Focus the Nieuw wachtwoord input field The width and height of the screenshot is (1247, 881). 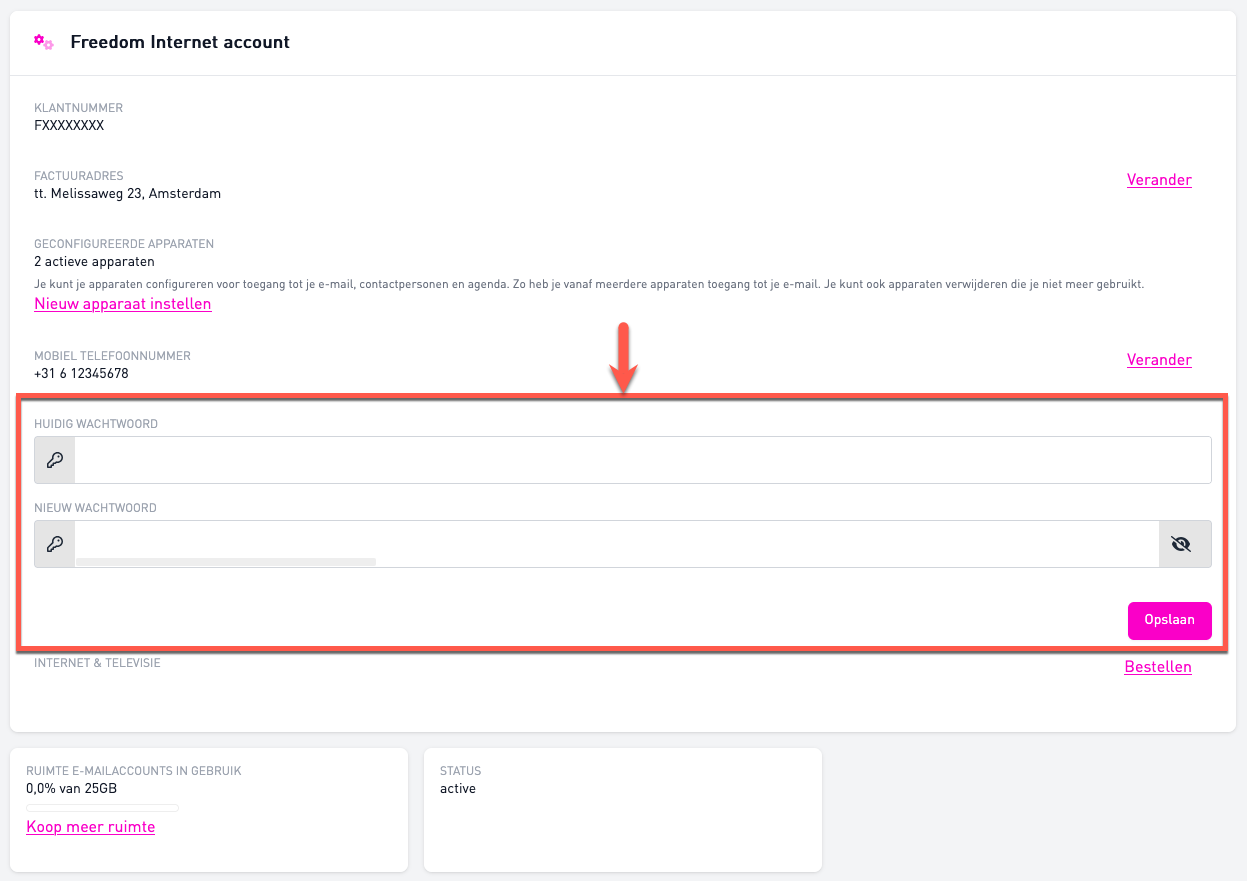click(615, 542)
